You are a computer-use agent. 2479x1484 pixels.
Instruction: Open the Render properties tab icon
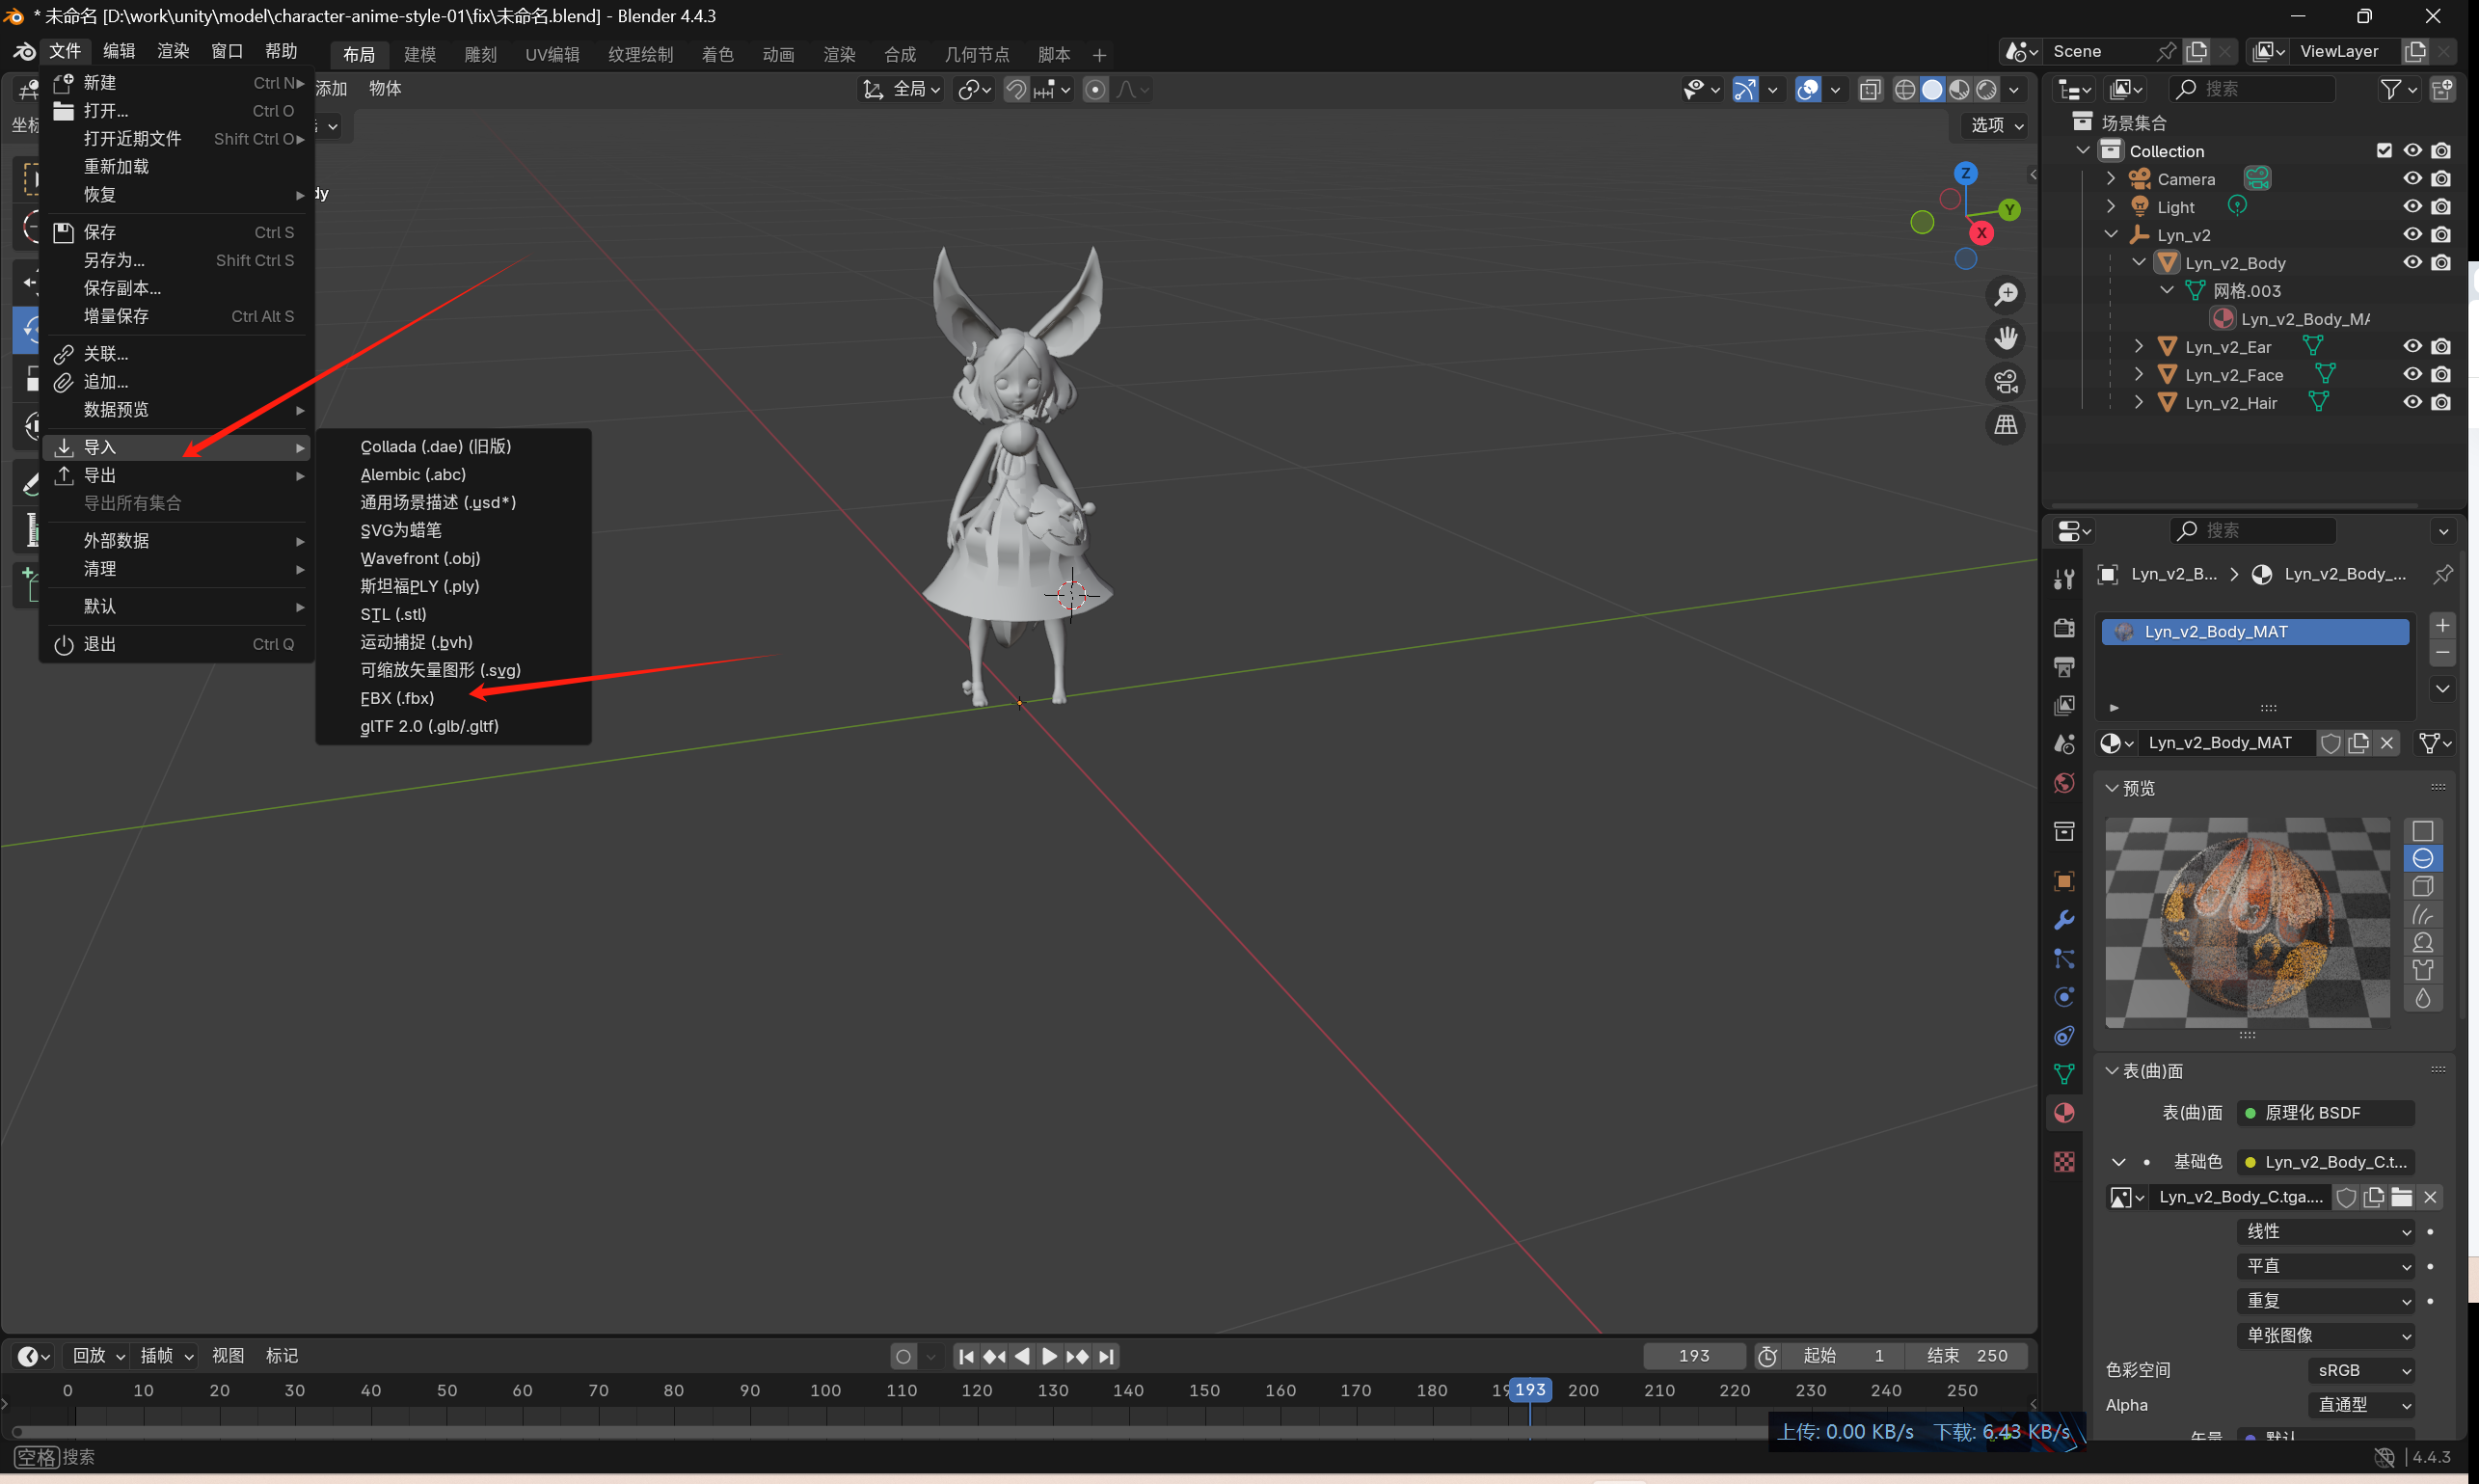point(2064,628)
